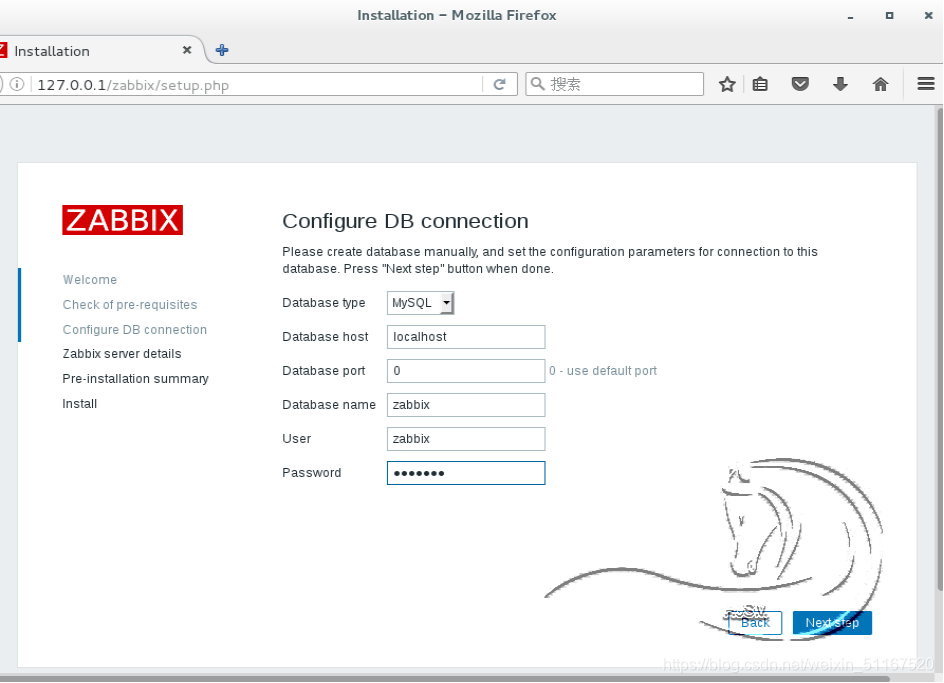Click the ZABBIX logo
Screen dimensions: 944x683
coord(122,220)
